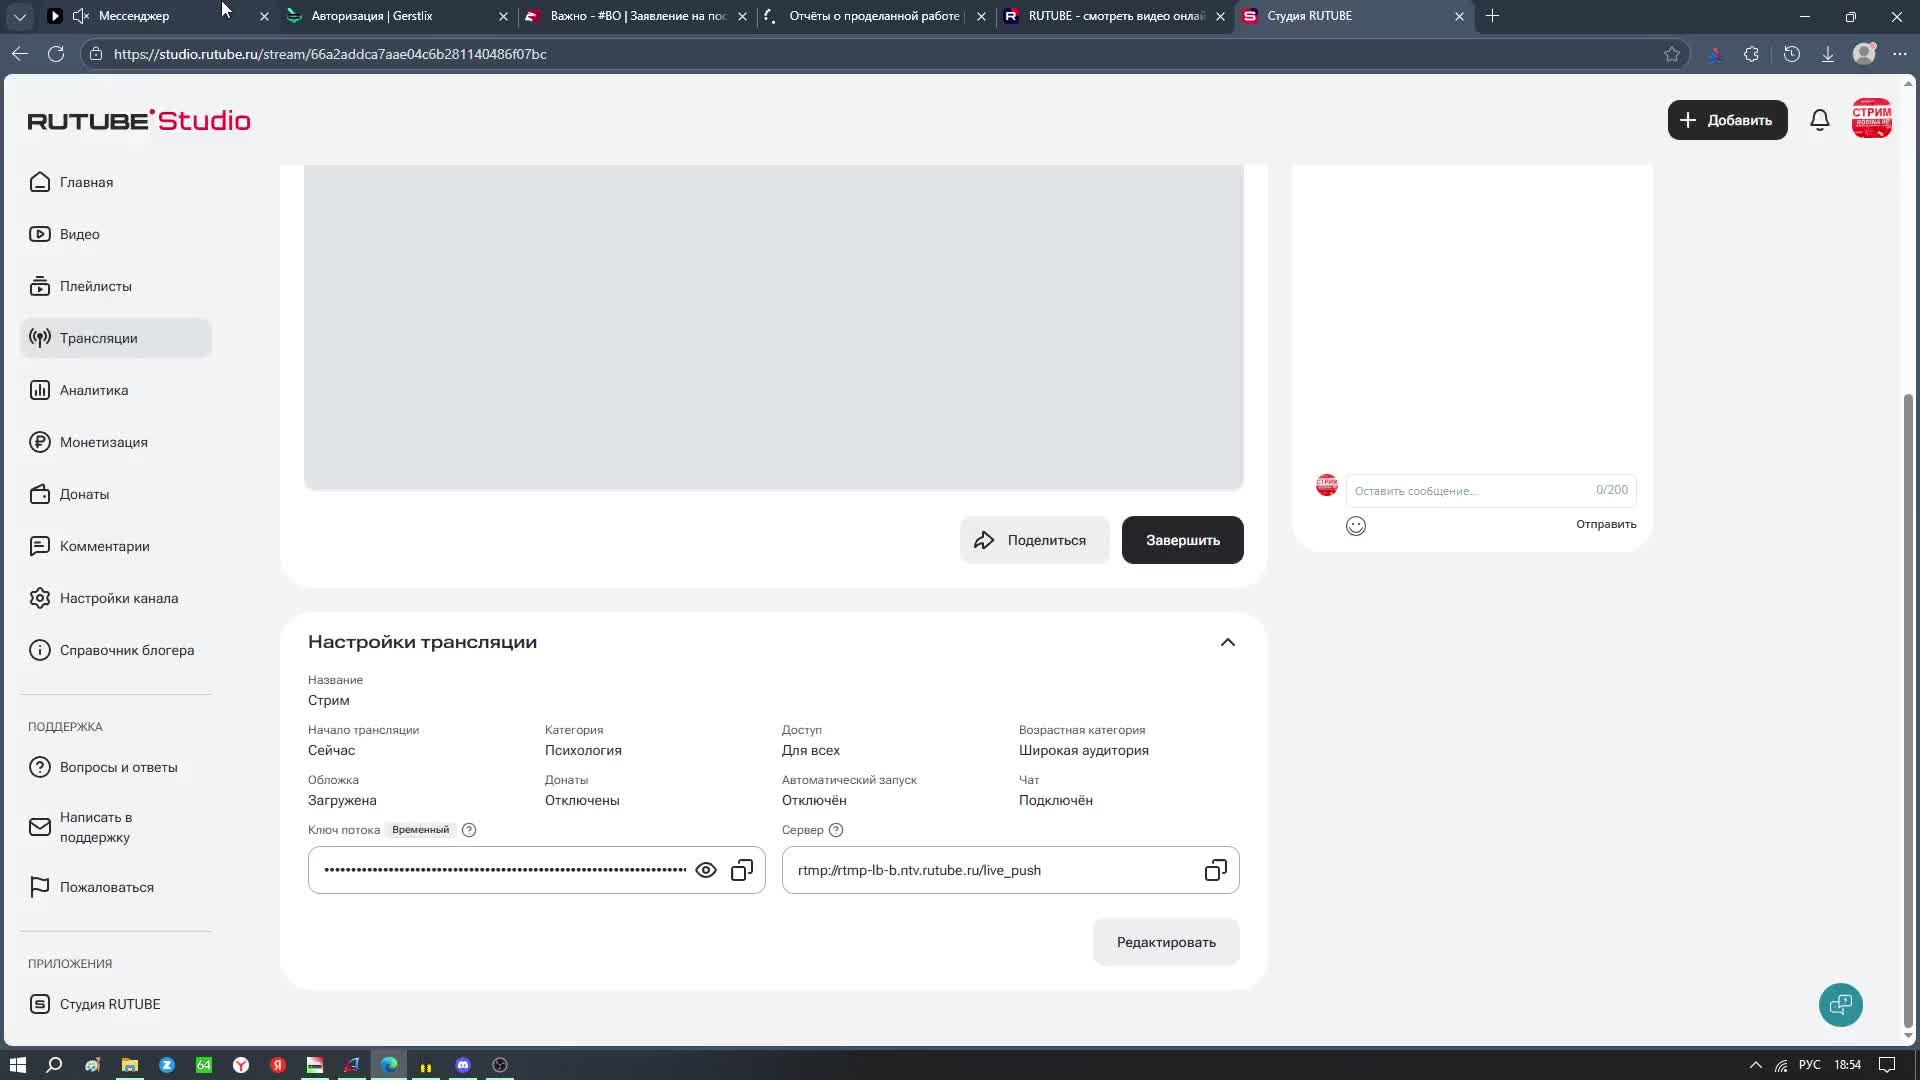The height and width of the screenshot is (1080, 1920).
Task: Open the support chat bubble
Action: pyautogui.click(x=1840, y=1005)
